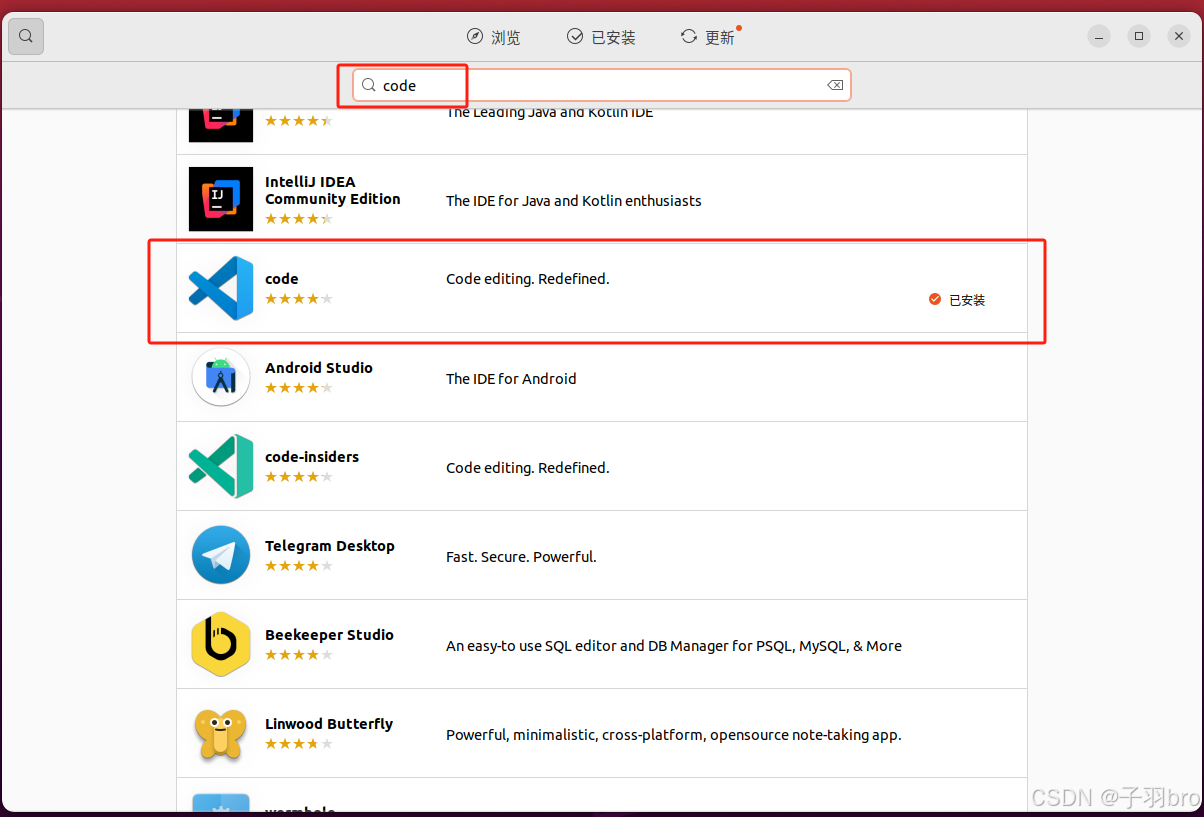Click the star rating under Beekeeper Studio
1204x817 pixels.
coord(299,655)
